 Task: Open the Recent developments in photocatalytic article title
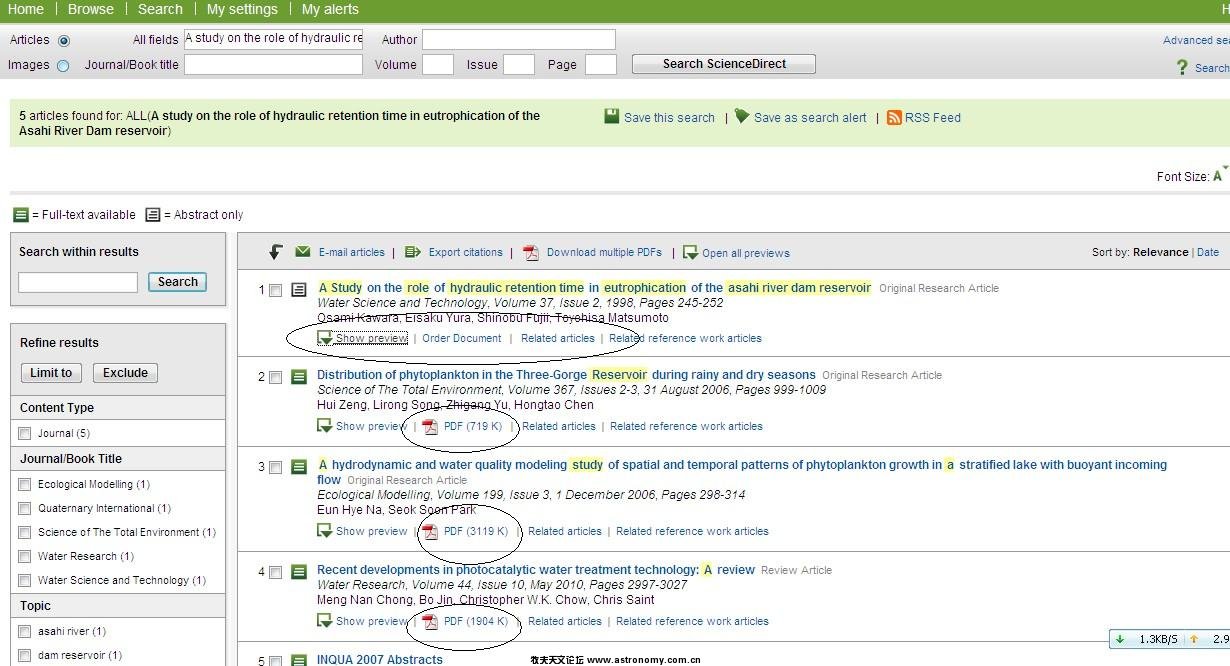(x=536, y=570)
